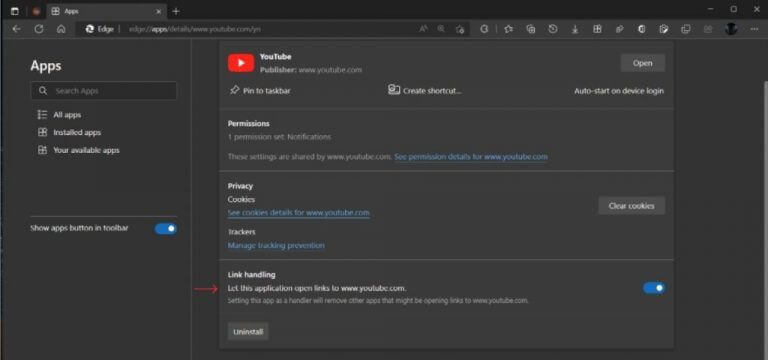The width and height of the screenshot is (768, 360).
Task: Click Create shortcut for YouTube
Action: pyautogui.click(x=425, y=90)
